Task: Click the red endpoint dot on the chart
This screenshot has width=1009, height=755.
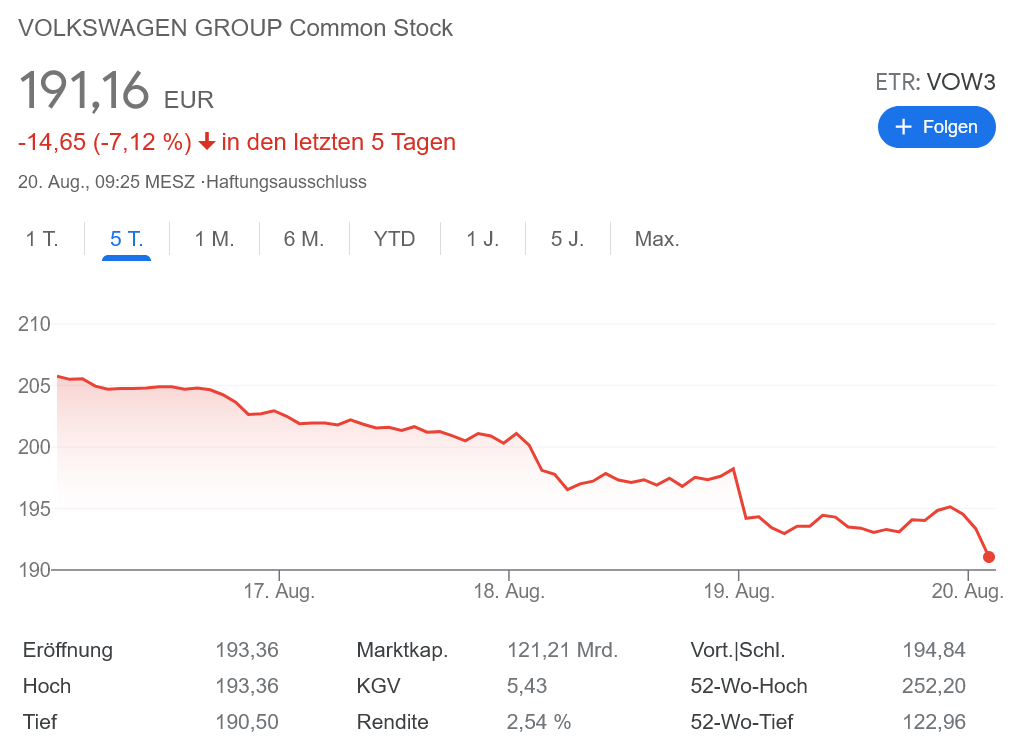Action: tap(989, 557)
